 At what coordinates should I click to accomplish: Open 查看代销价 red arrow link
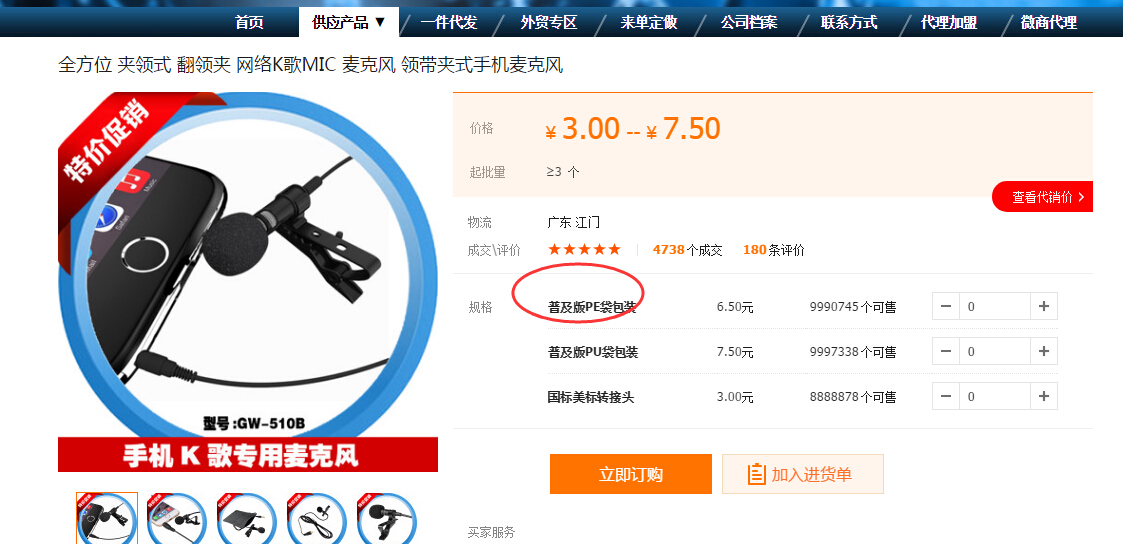point(1043,197)
